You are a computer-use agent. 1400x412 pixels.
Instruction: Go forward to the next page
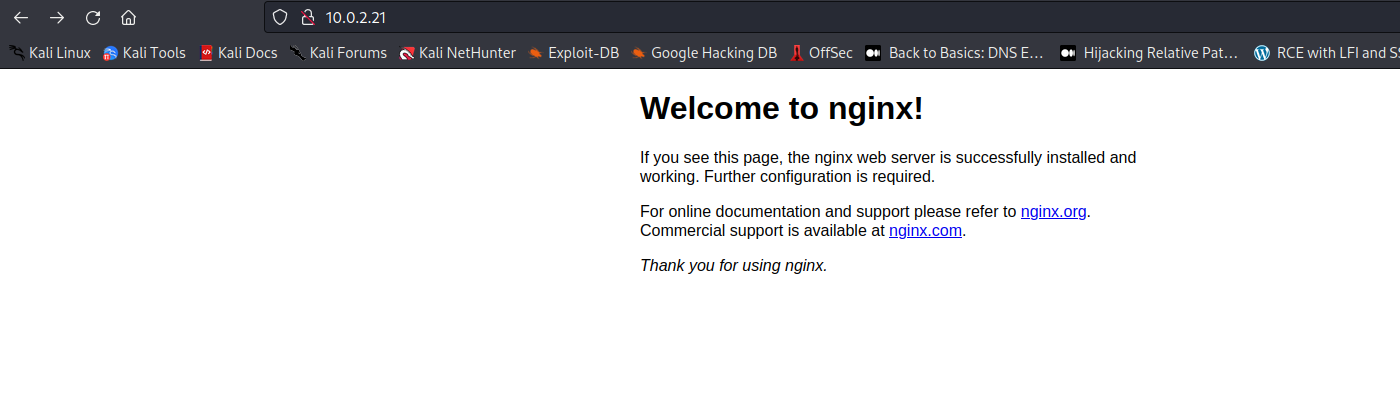[57, 17]
